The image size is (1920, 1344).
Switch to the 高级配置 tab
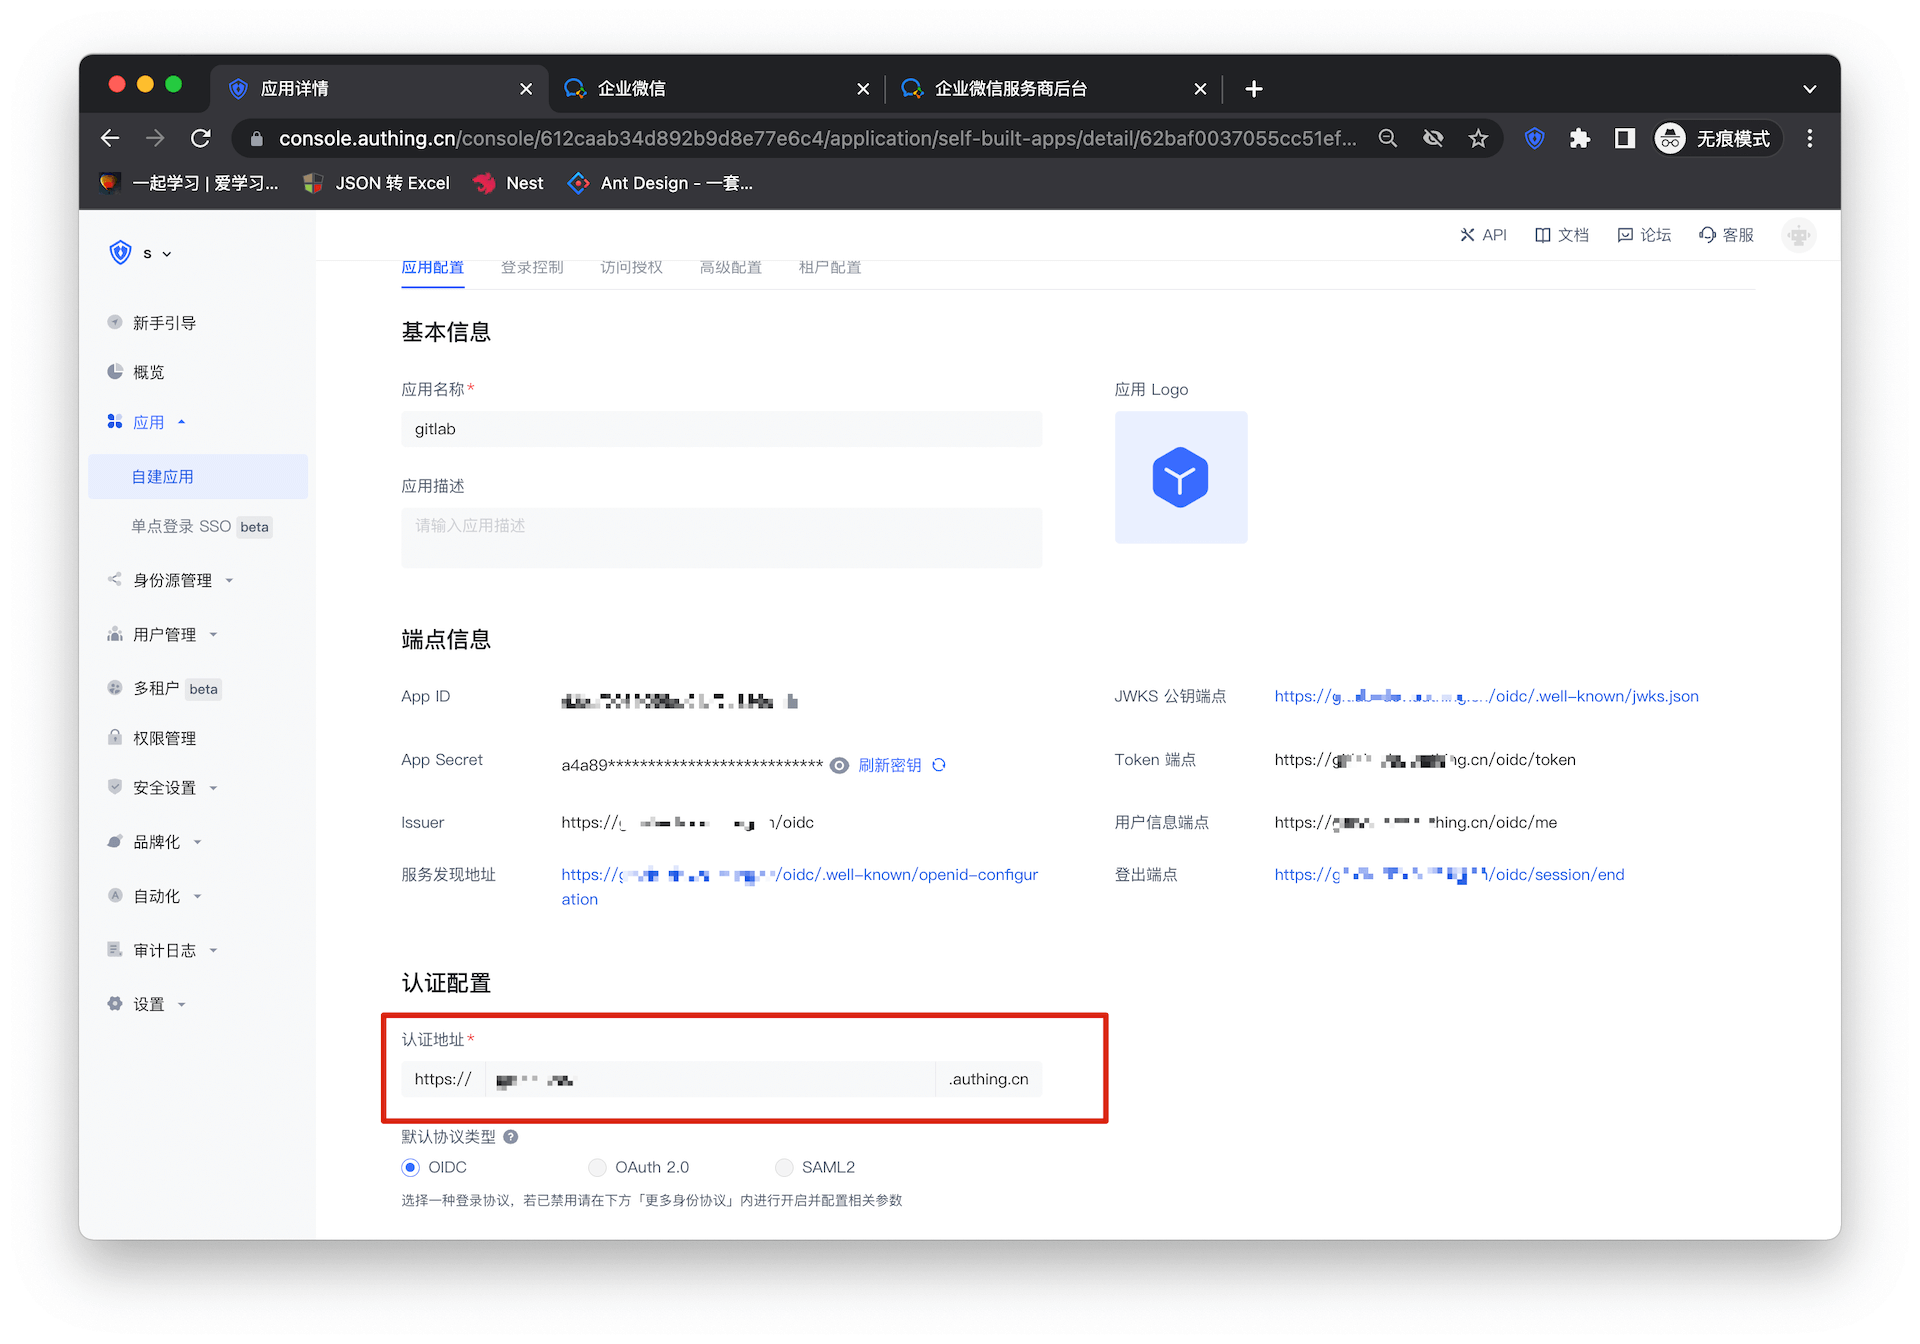pos(730,268)
